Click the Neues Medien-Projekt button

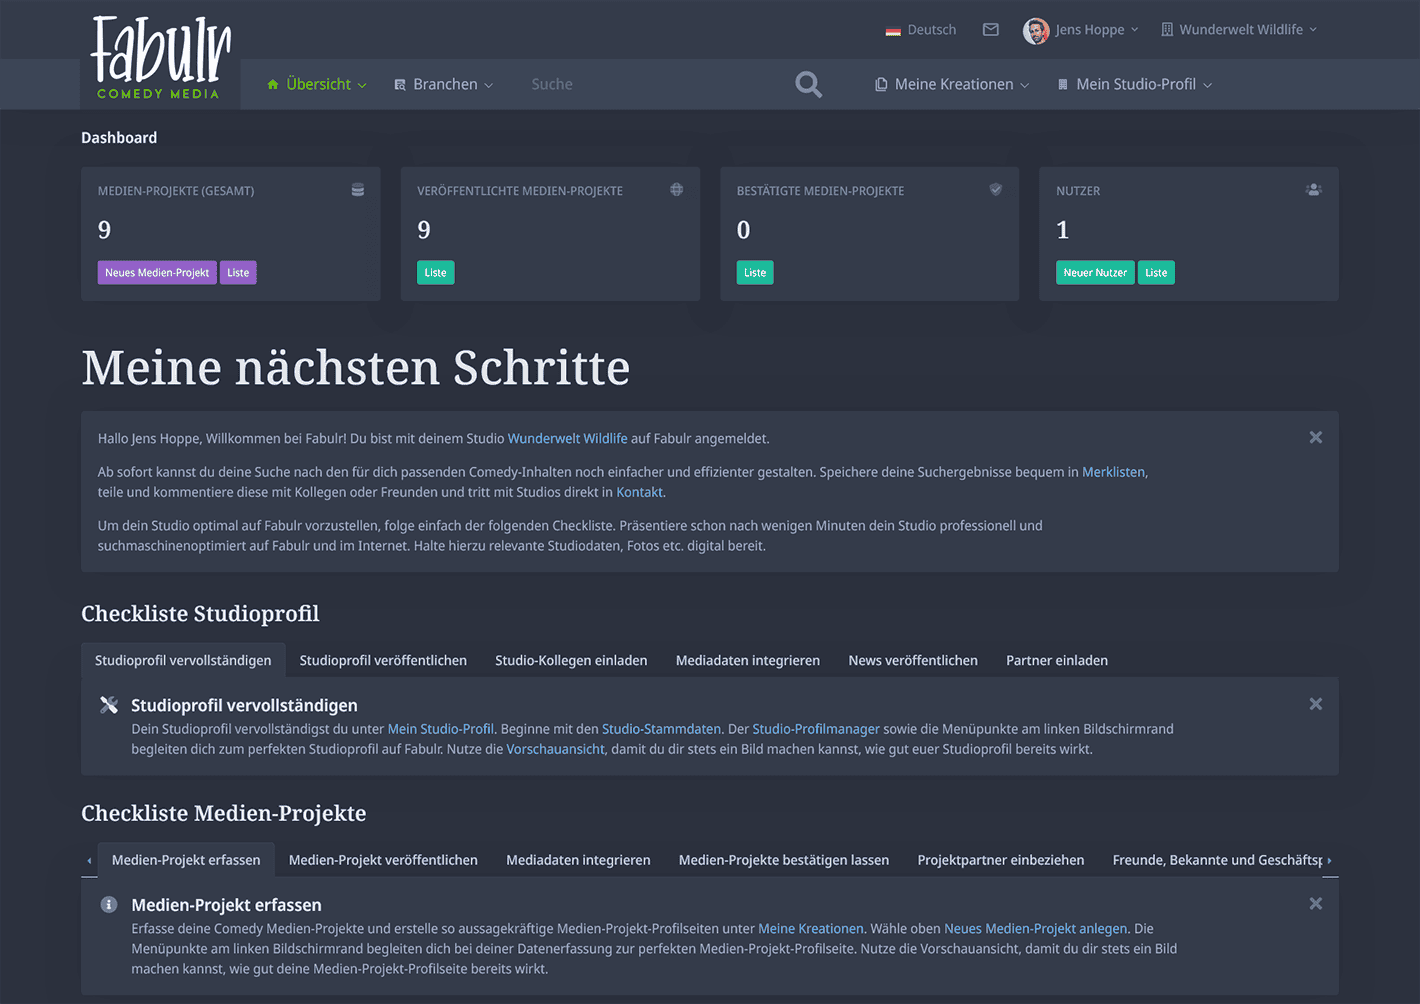pyautogui.click(x=157, y=272)
